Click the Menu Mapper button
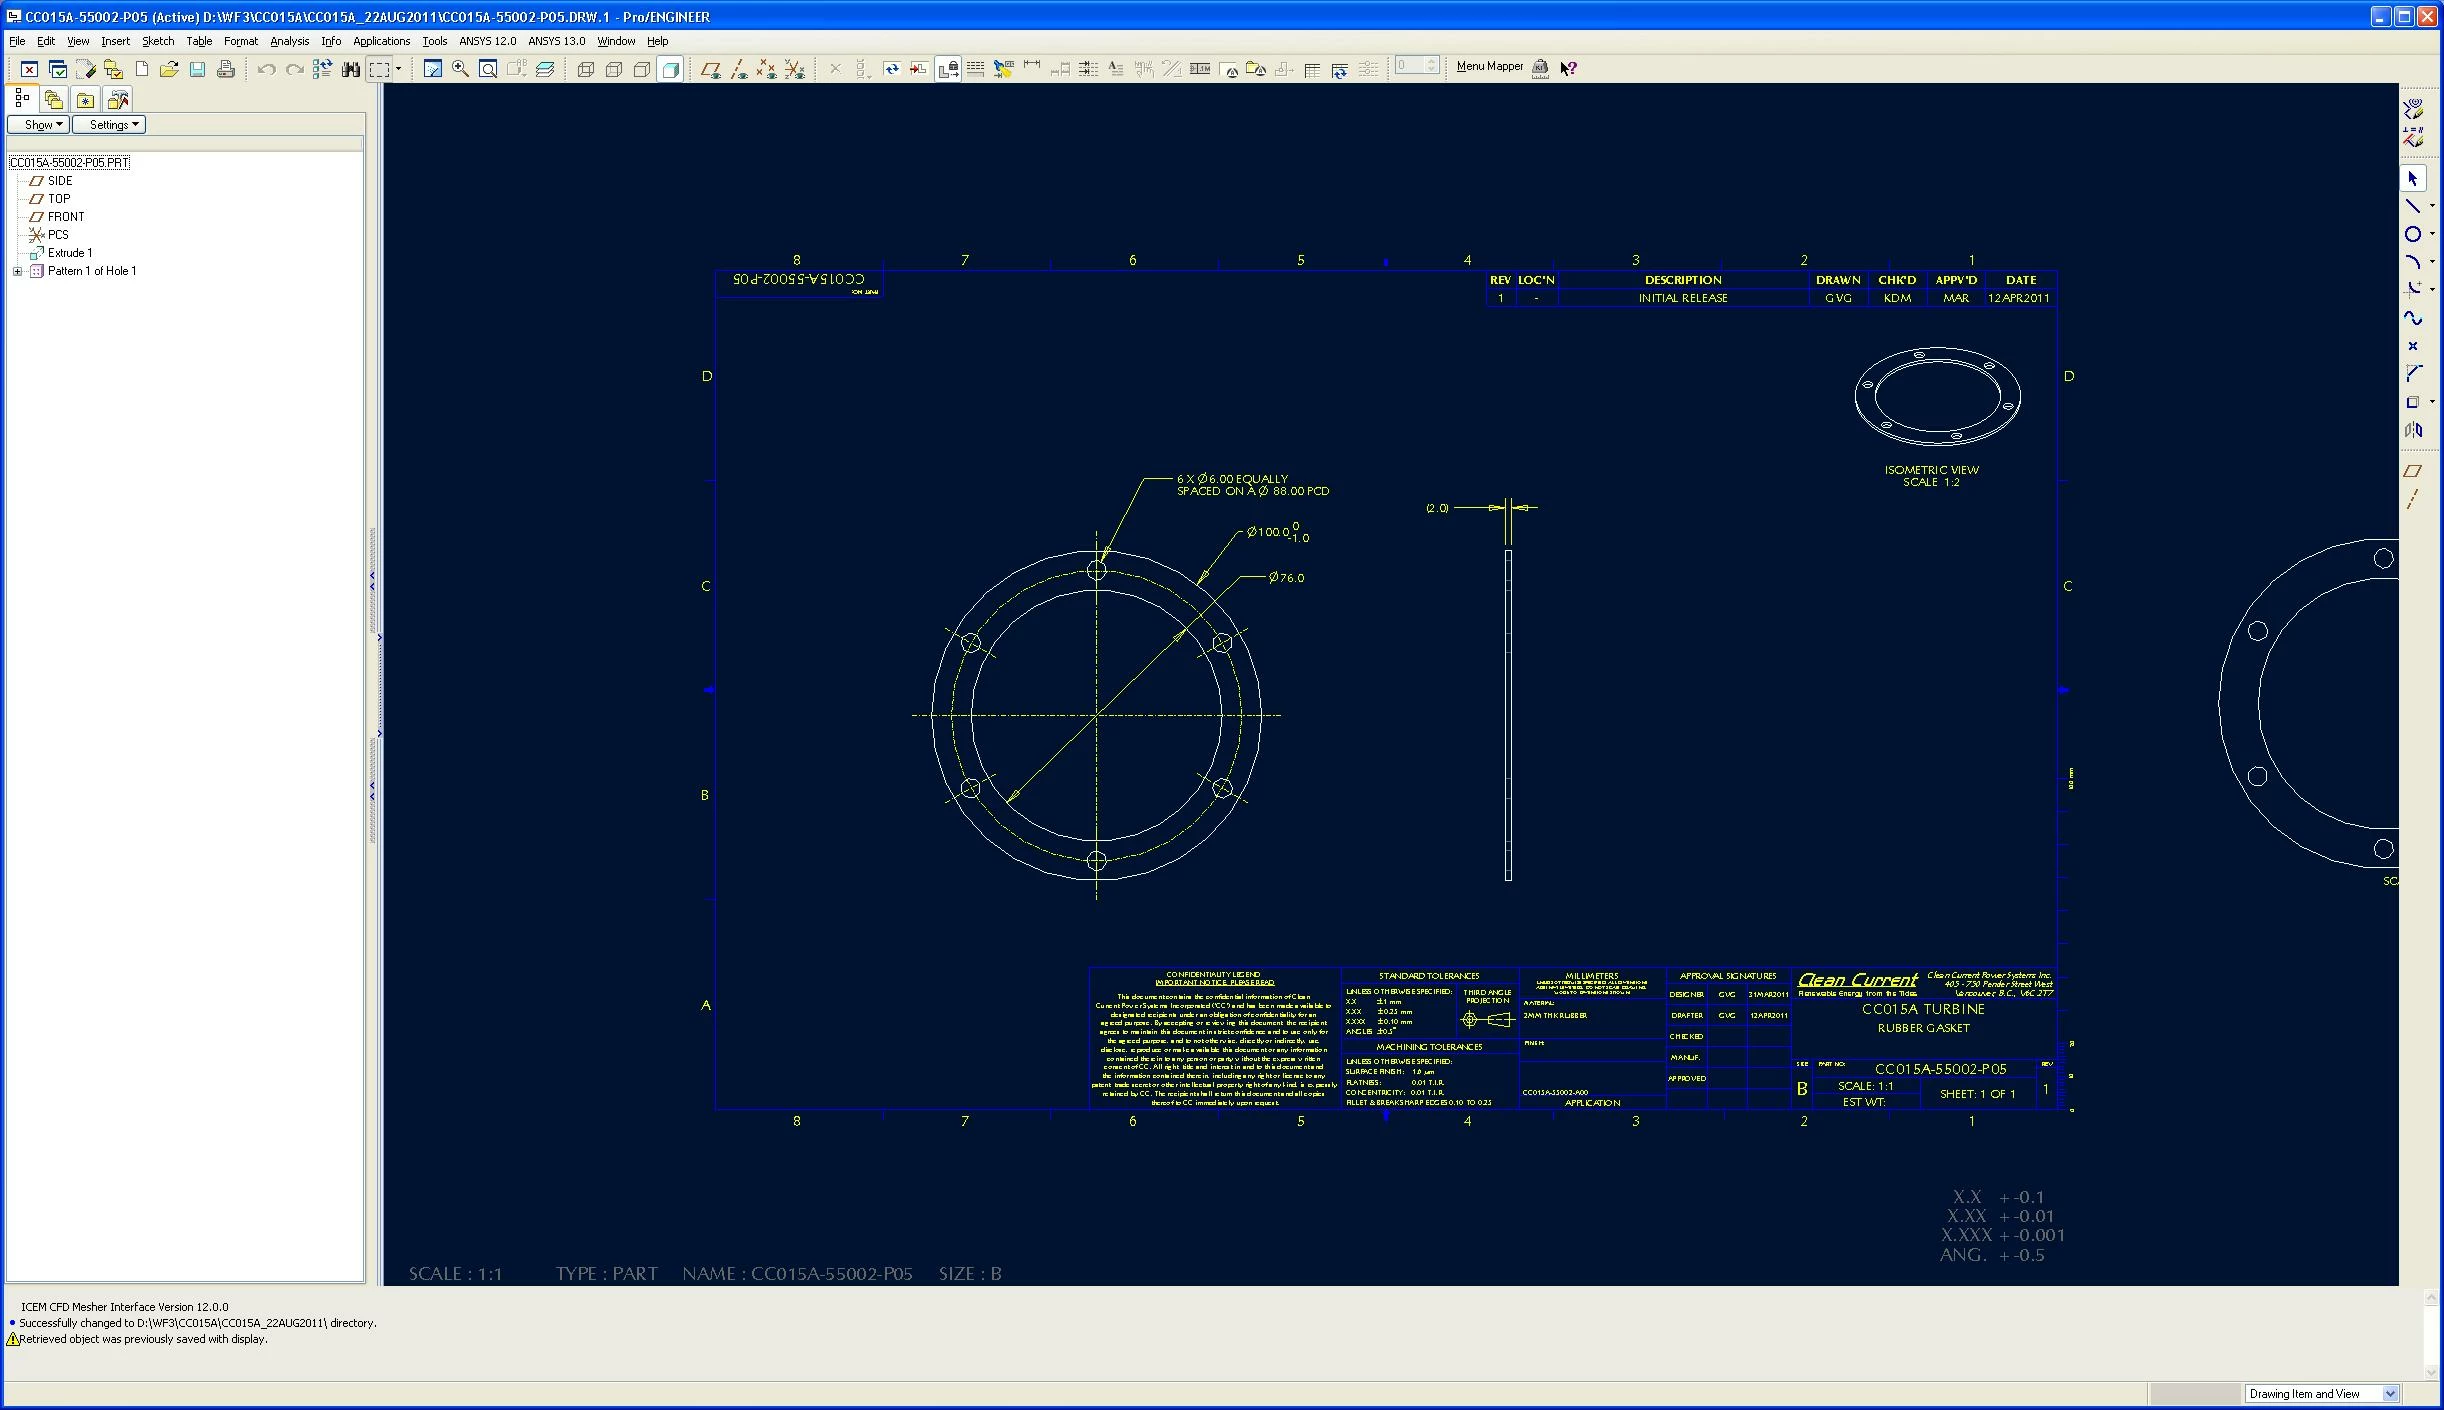The width and height of the screenshot is (2444, 1410). (x=1489, y=67)
